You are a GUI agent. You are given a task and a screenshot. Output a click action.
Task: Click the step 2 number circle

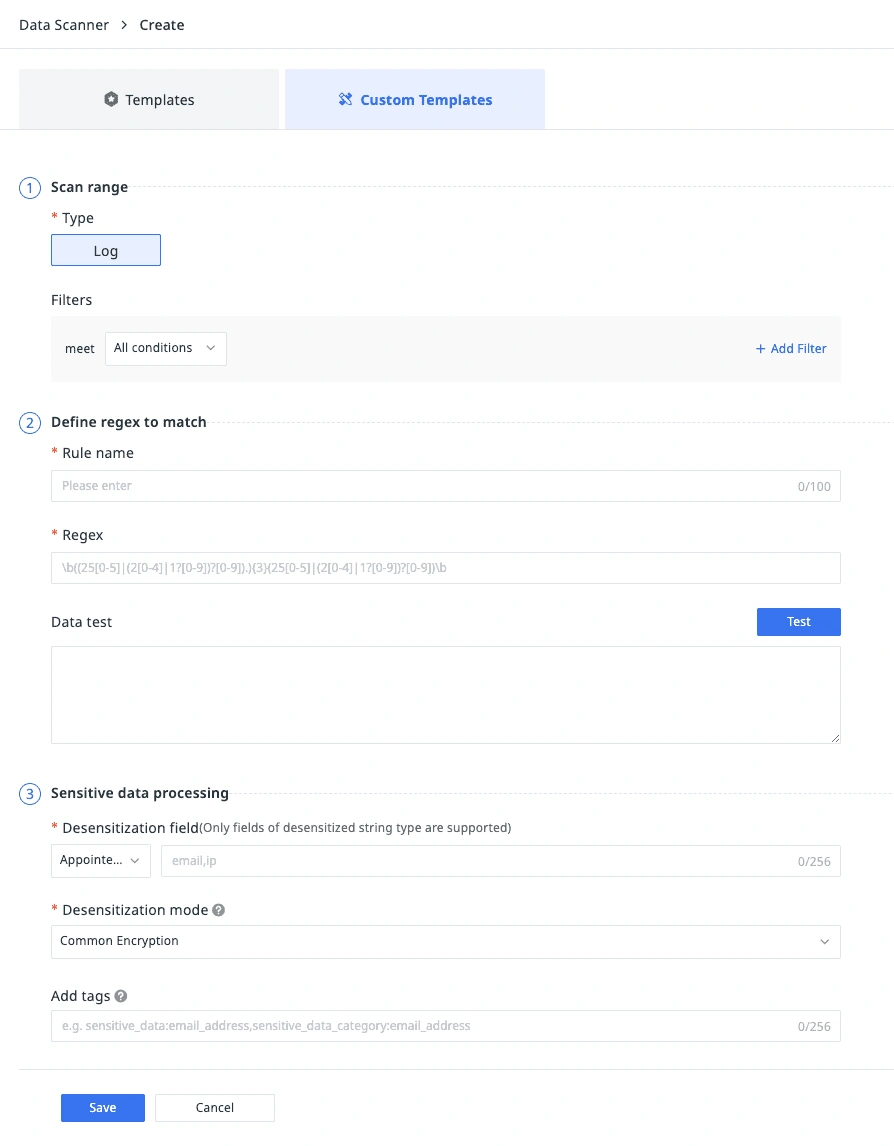30,423
